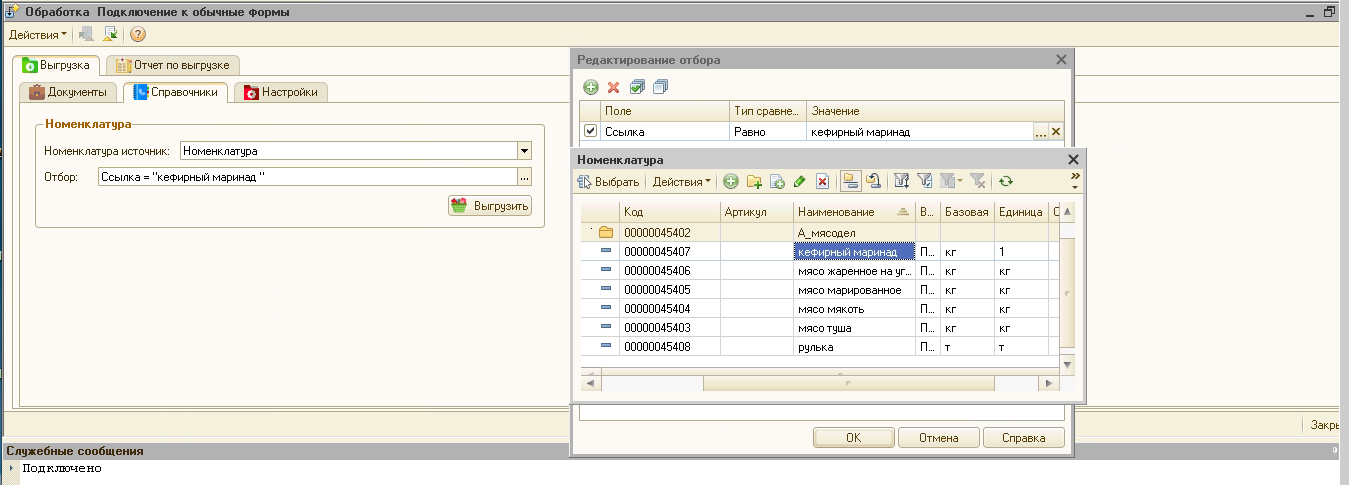This screenshot has width=1349, height=485.
Task: Open Отбор editor with ellipsis button
Action: [x=524, y=177]
